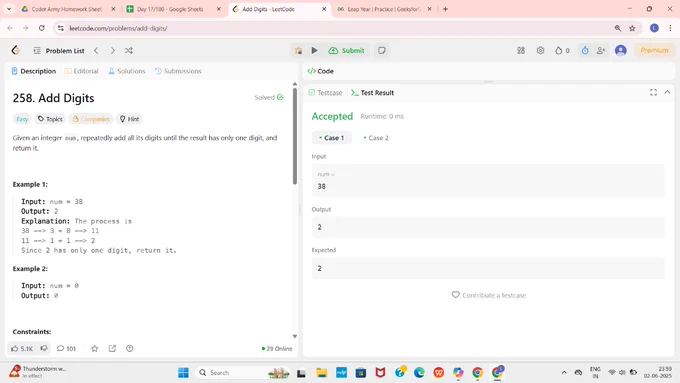This screenshot has width=680, height=383.
Task: Go to the previous problem arrow
Action: 96,51
